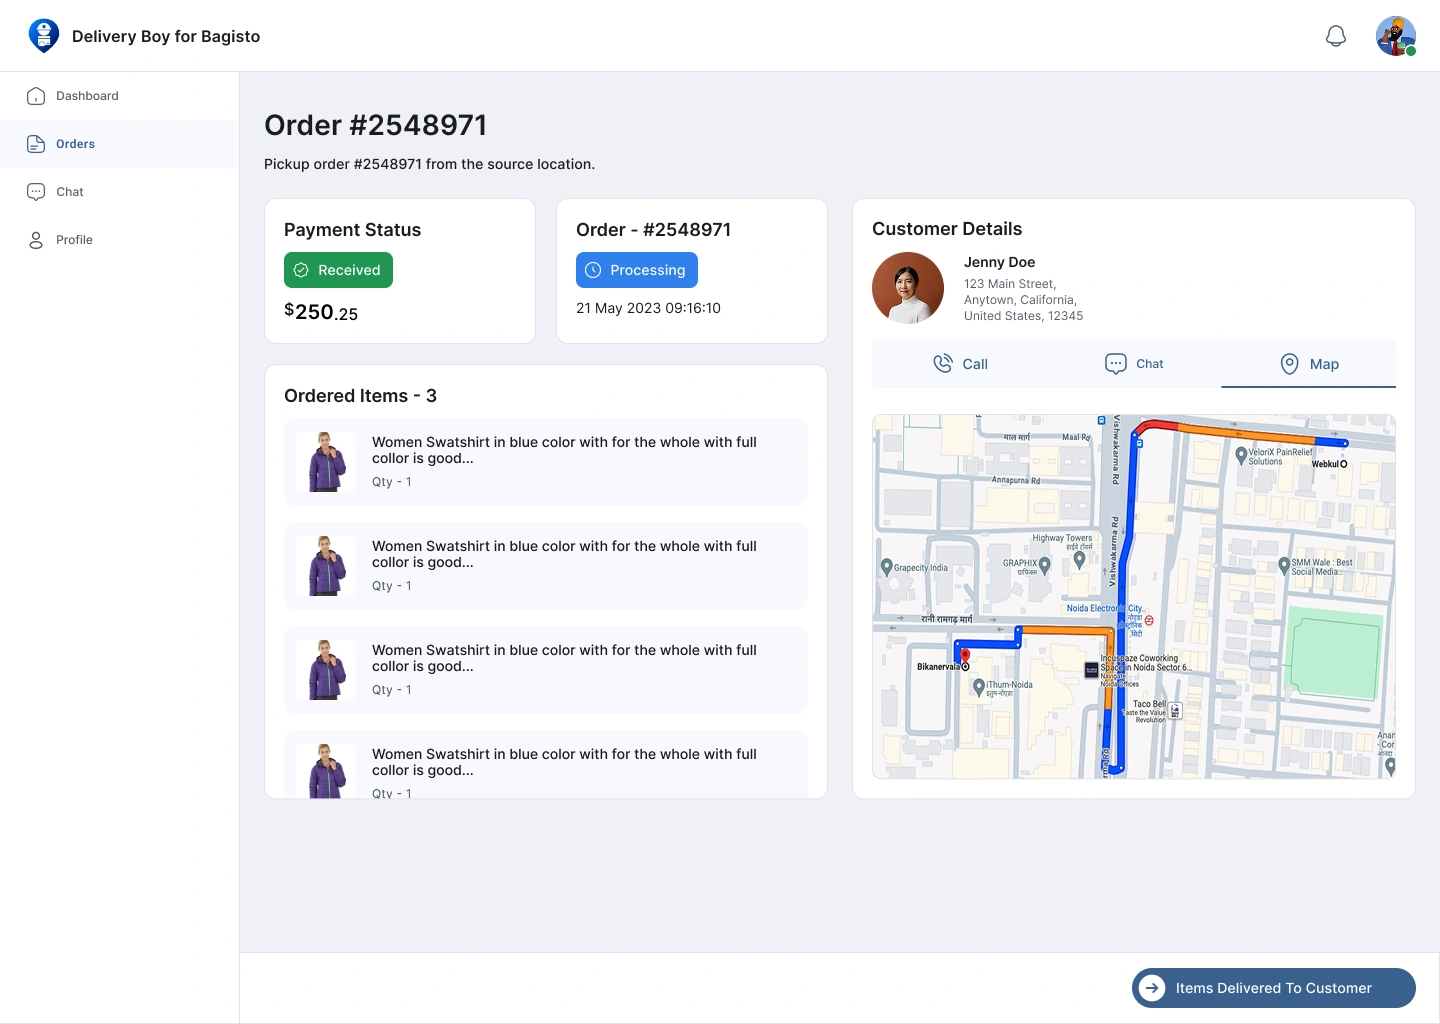This screenshot has height=1024, width=1440.
Task: Click the GRAPHIX map pin
Action: pyautogui.click(x=1045, y=565)
